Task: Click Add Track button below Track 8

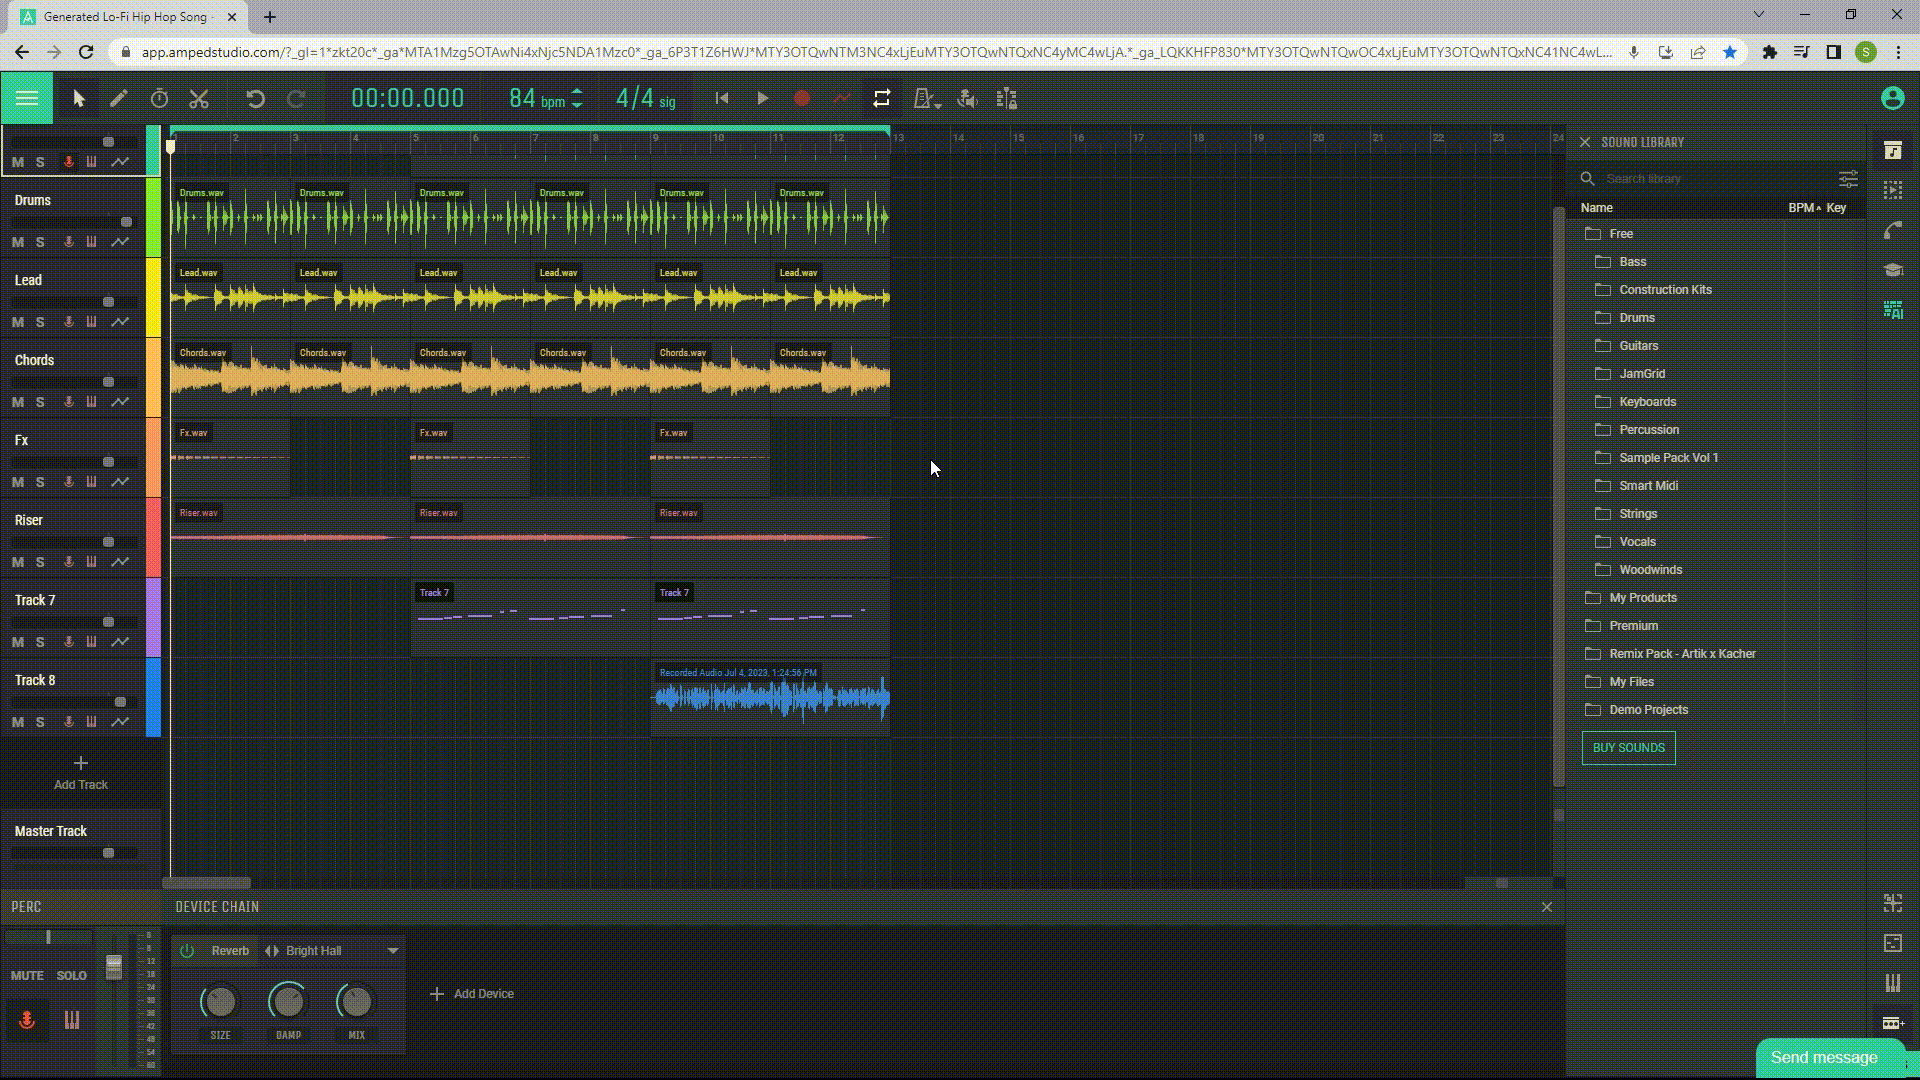Action: [80, 771]
